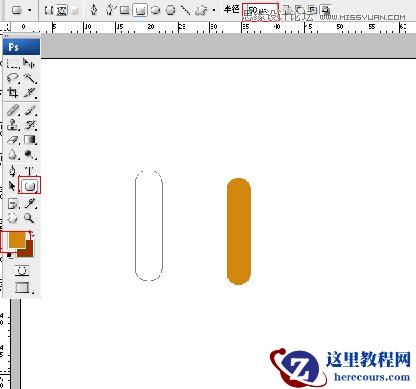Select the Gradient tool
The width and height of the screenshot is (416, 389).
30,140
